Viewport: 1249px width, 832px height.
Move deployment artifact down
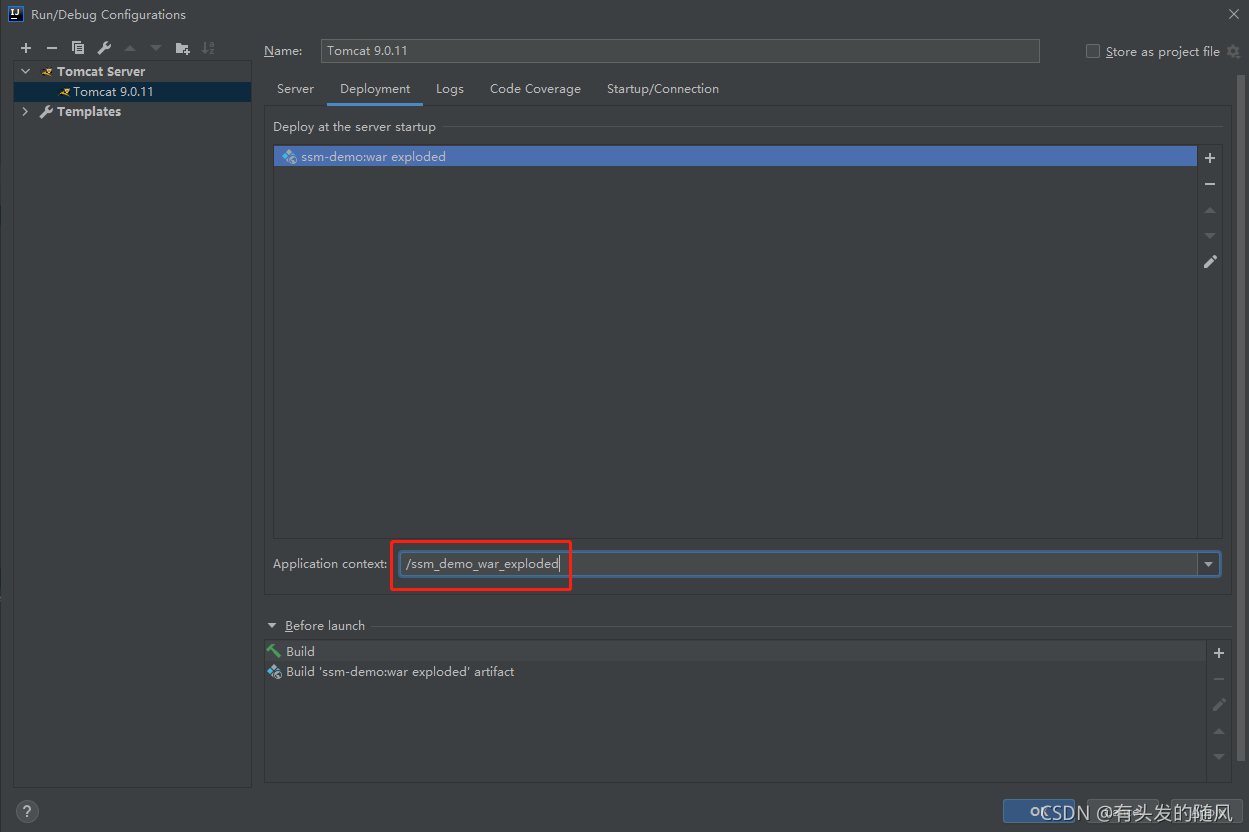[x=1210, y=236]
